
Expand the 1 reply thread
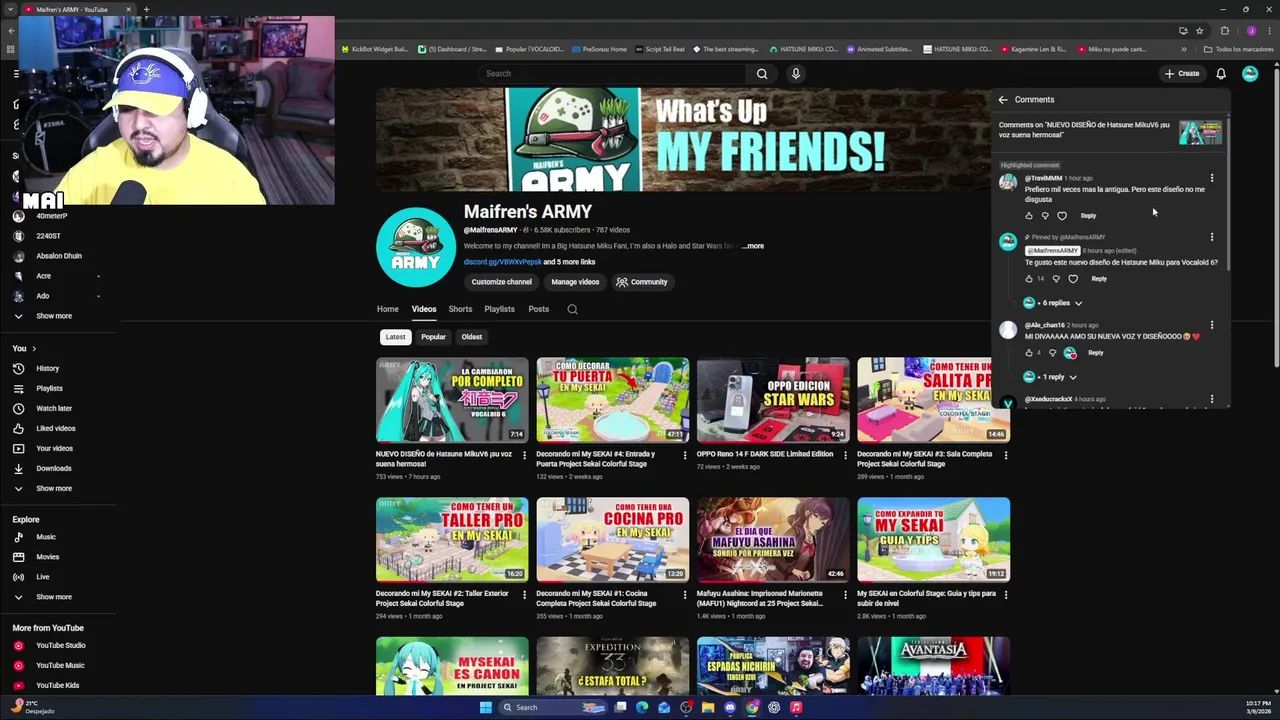(1050, 377)
